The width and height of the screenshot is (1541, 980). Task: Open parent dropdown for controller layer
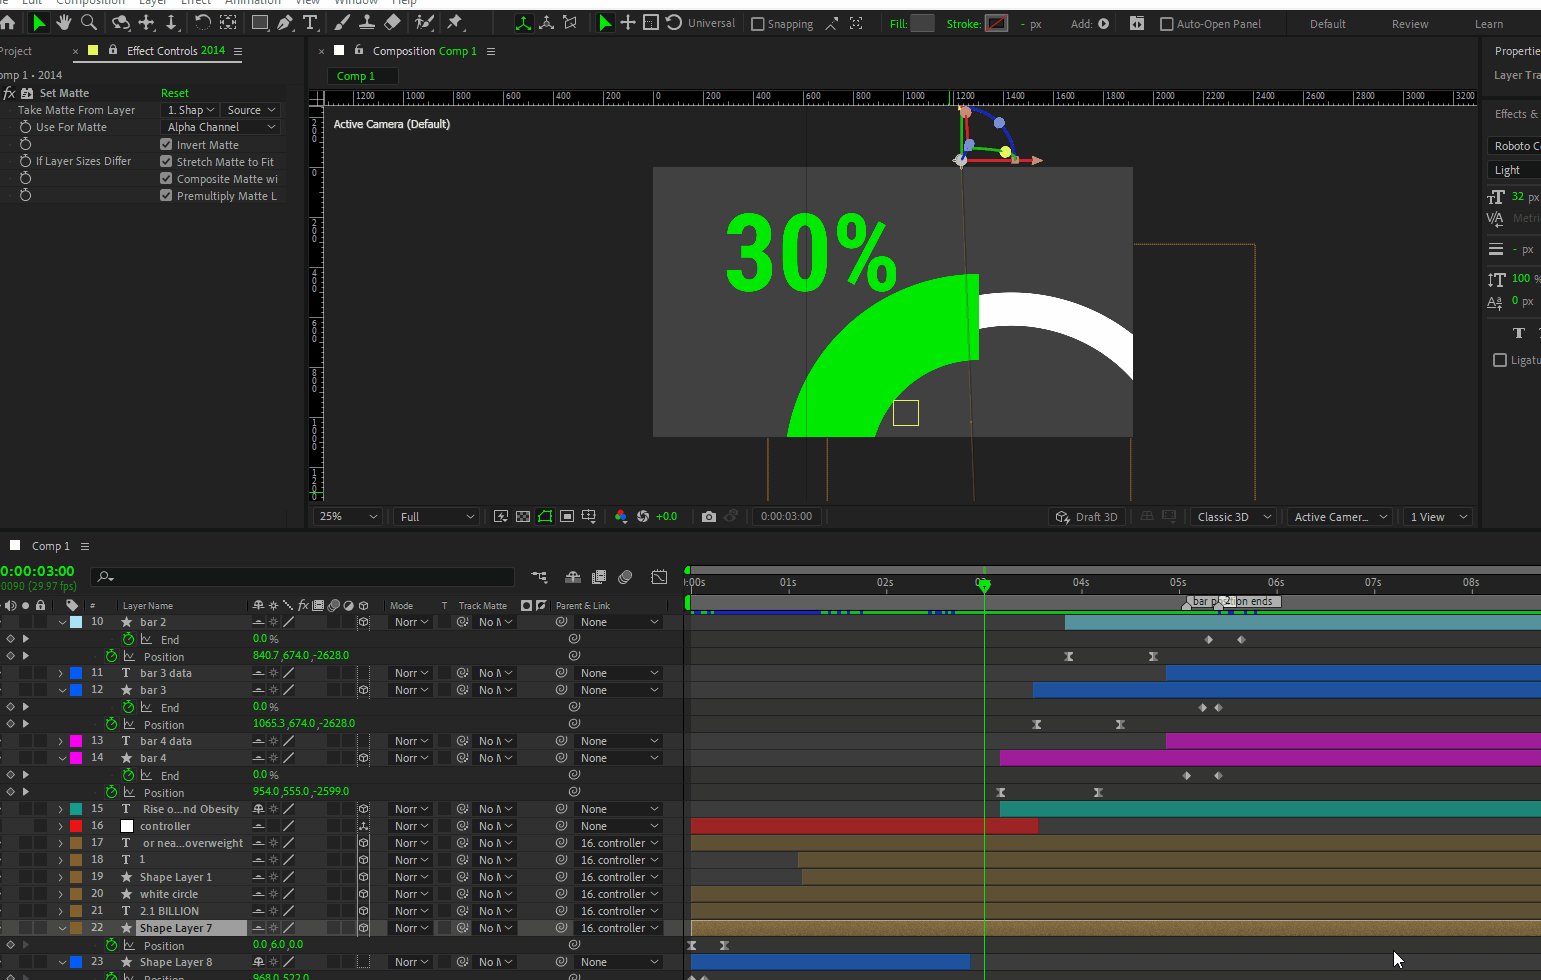pyautogui.click(x=619, y=826)
